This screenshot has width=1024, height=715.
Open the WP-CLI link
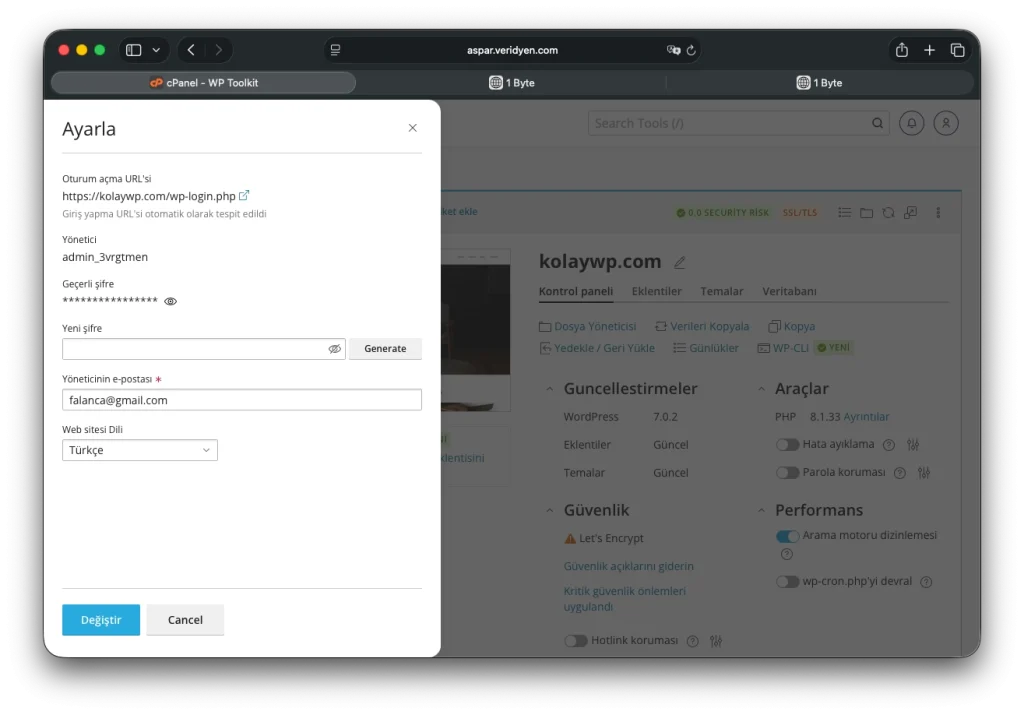[783, 348]
